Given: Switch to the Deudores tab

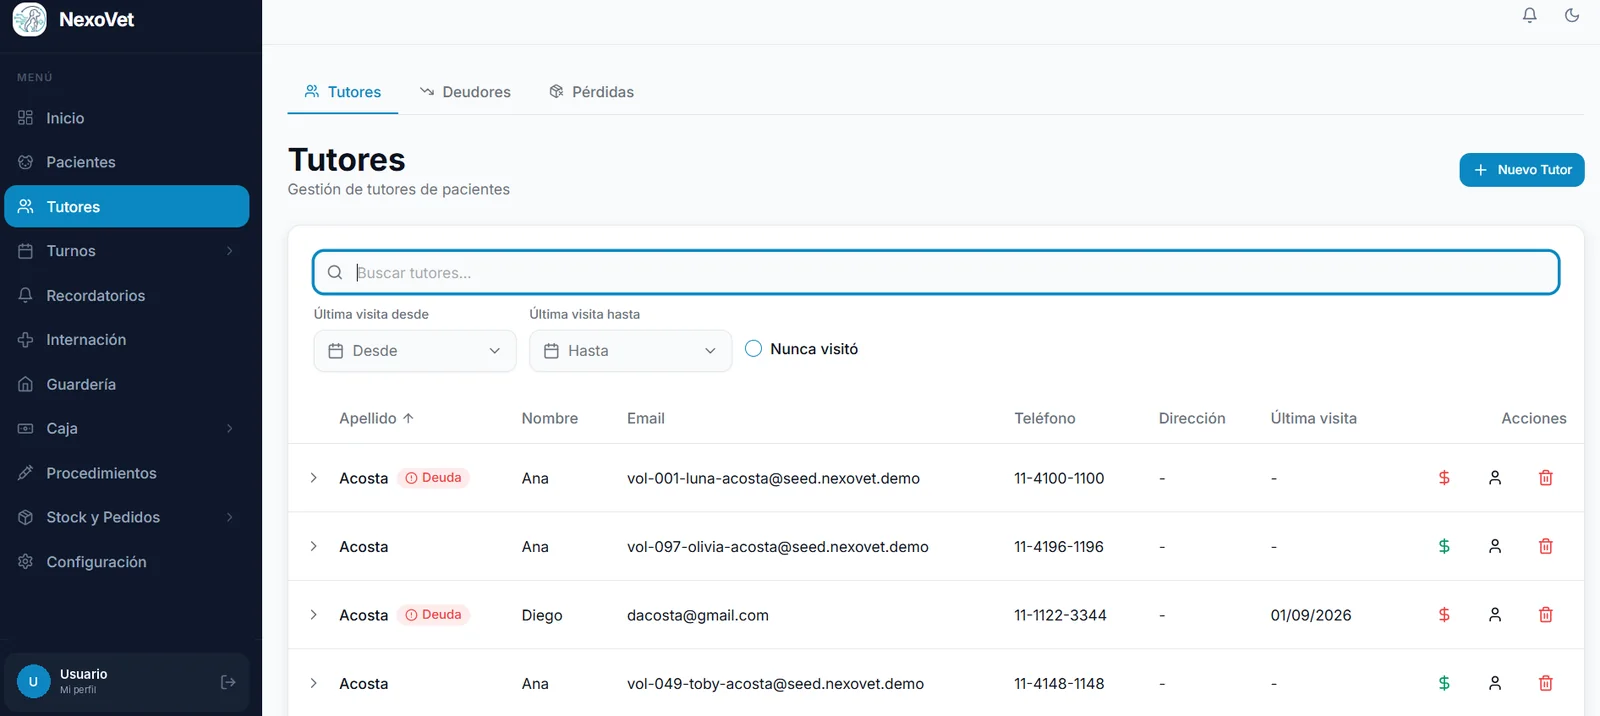Looking at the screenshot, I should point(465,92).
